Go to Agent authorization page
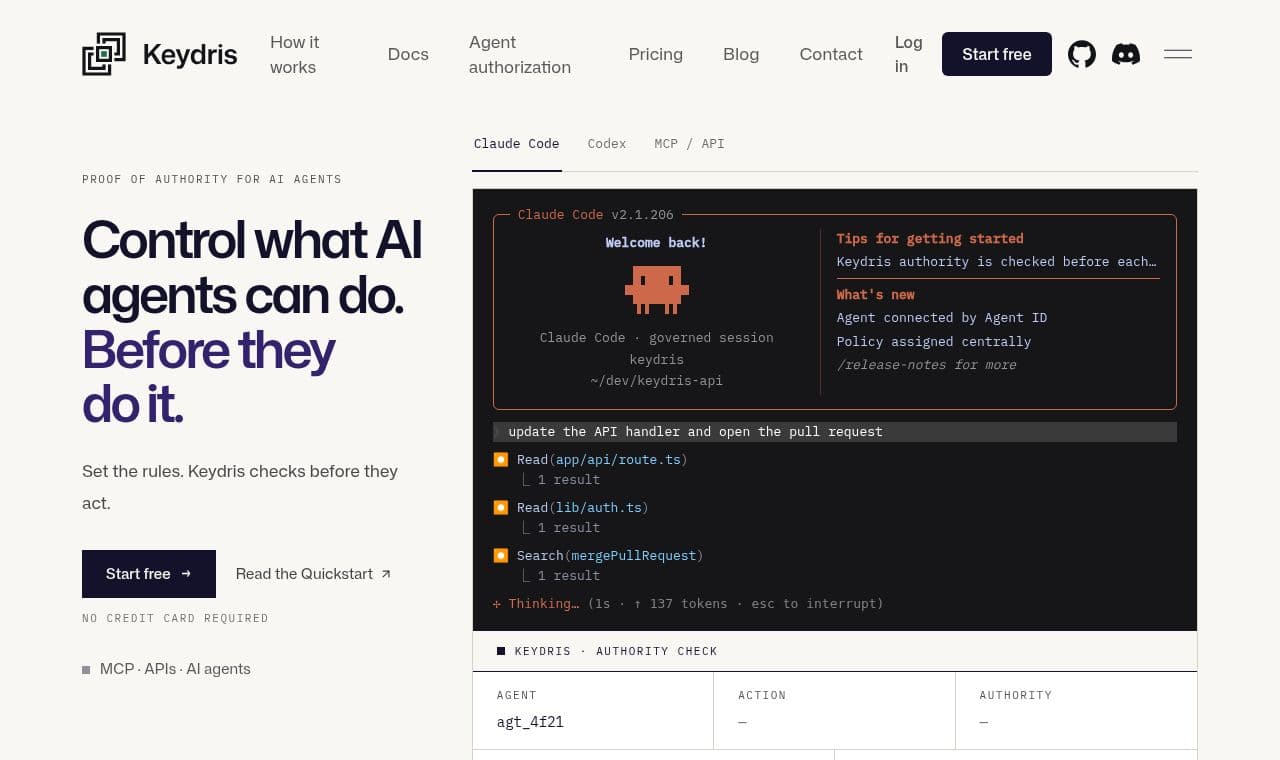 [x=520, y=54]
